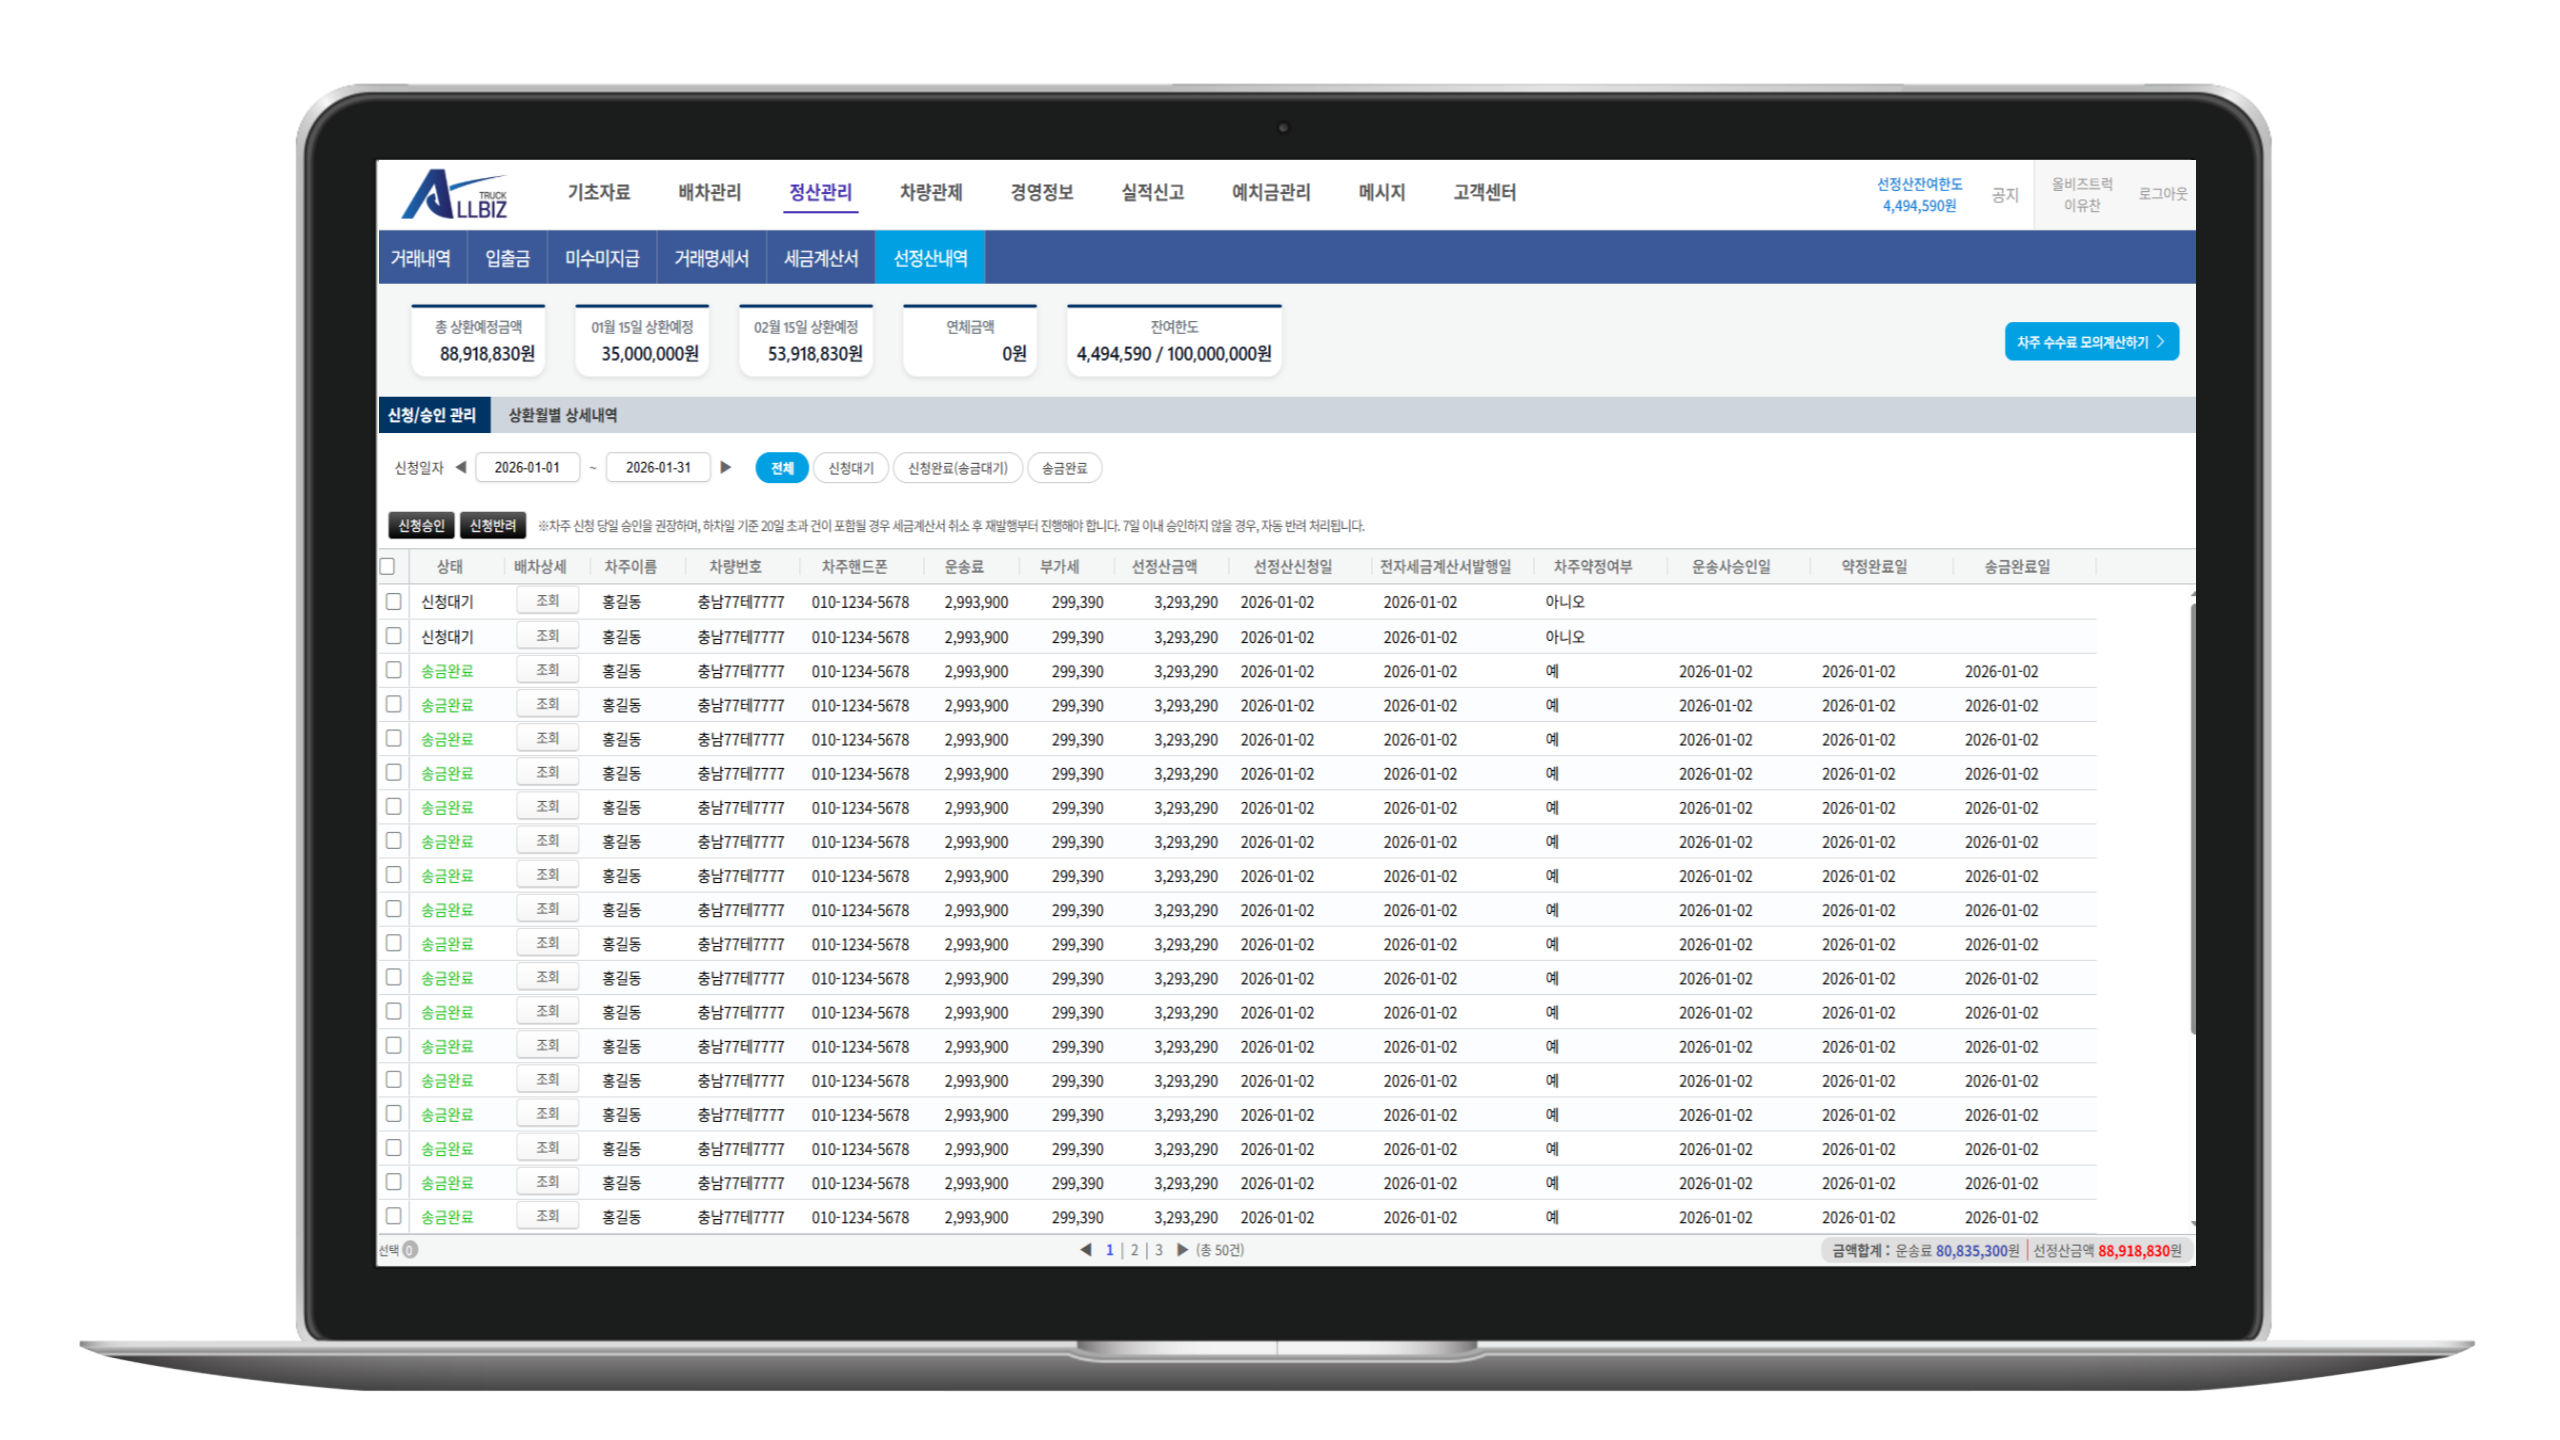Select the 신청완료(송금대기) status filter
The height and width of the screenshot is (1440, 2560).
coord(957,468)
